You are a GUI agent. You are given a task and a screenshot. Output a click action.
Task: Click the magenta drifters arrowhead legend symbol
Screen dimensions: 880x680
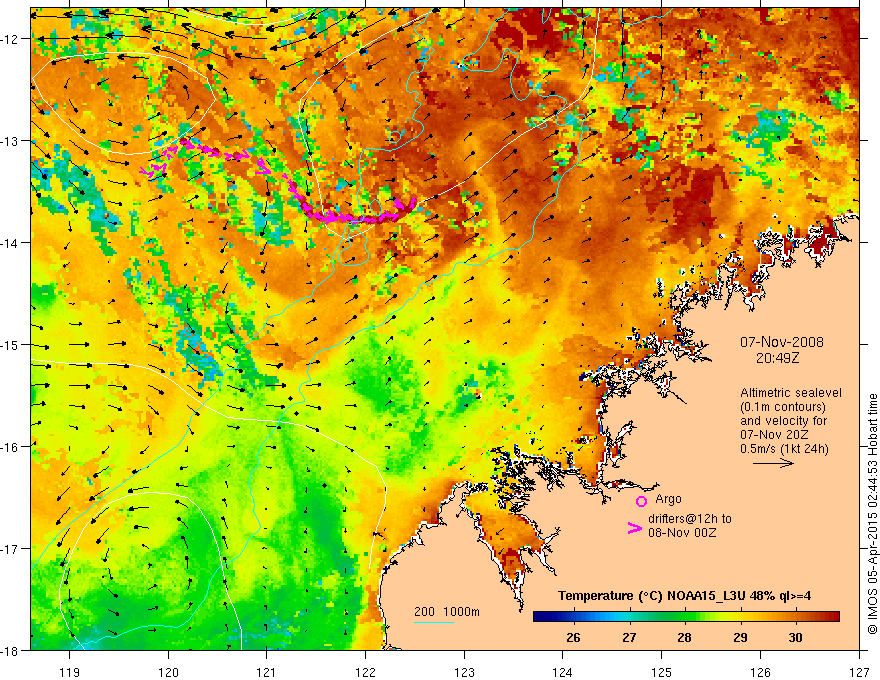[x=634, y=528]
